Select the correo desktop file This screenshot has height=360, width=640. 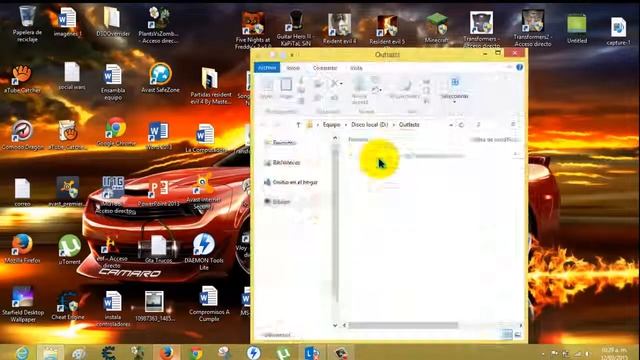point(22,192)
